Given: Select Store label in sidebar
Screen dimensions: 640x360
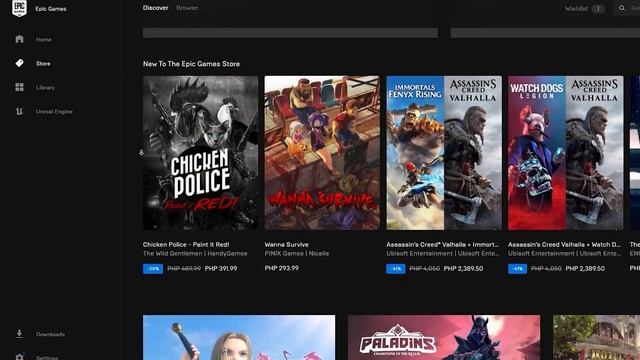Looking at the screenshot, I should [43, 64].
